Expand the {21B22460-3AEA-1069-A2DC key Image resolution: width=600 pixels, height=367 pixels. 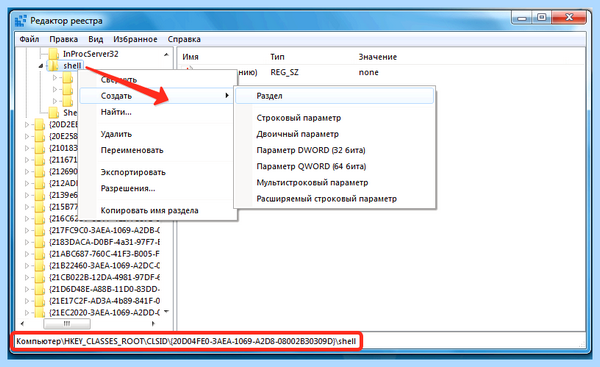pos(27,266)
